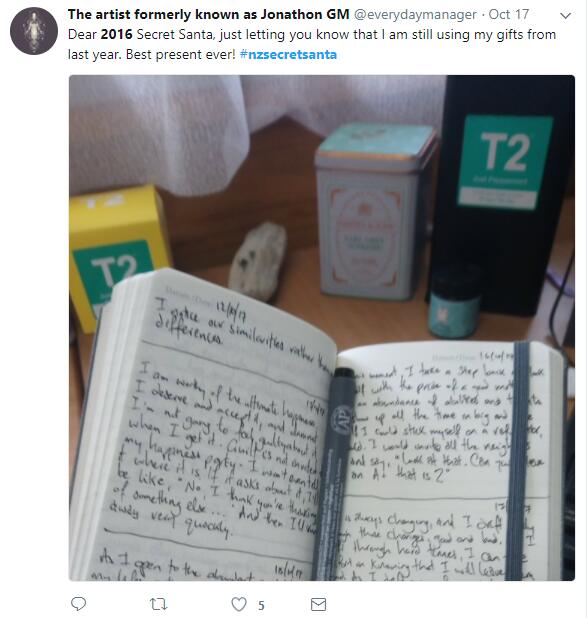Open the tweet options chevron dropdown
Screen dimensions: 587x618
point(565,16)
